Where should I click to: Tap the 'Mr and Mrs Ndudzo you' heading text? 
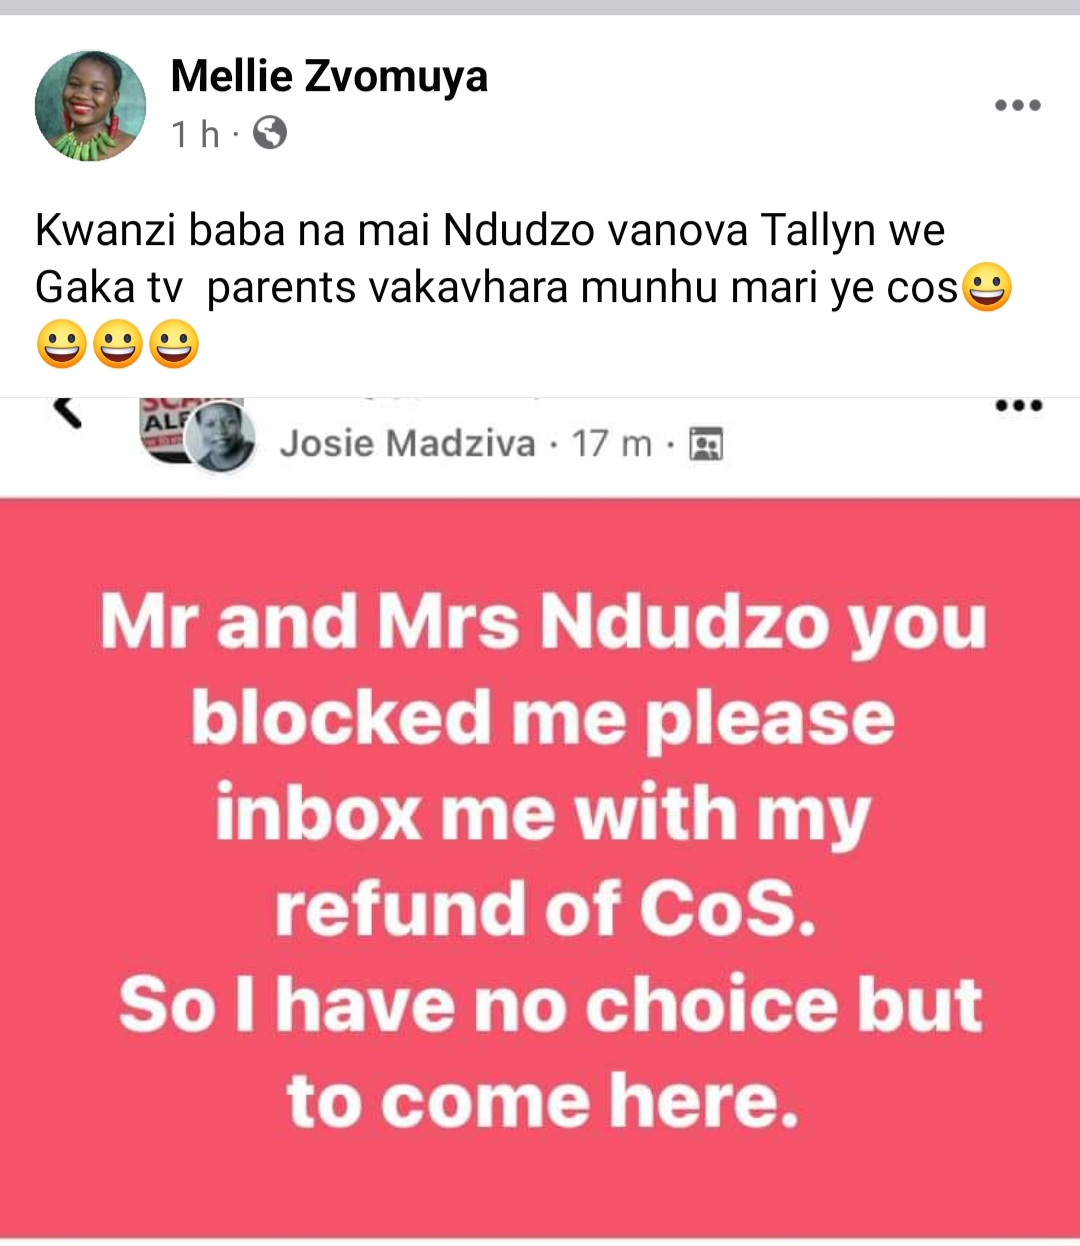coord(544,624)
